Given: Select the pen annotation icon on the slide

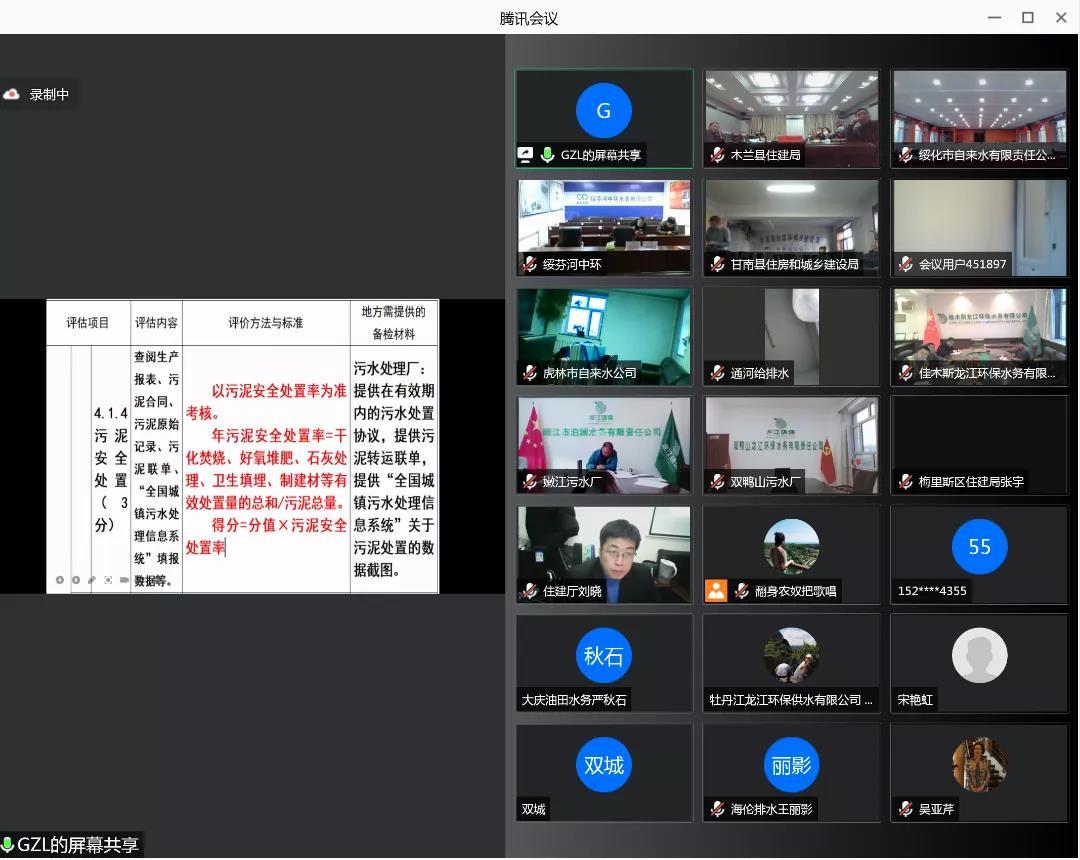Looking at the screenshot, I should (91, 580).
